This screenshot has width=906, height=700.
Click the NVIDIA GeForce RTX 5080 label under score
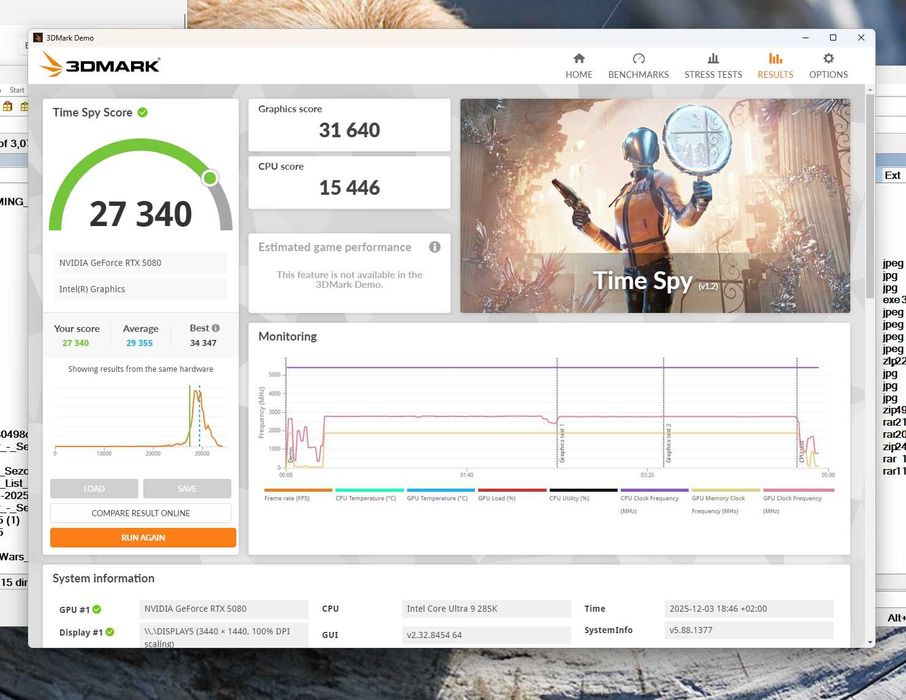140,262
